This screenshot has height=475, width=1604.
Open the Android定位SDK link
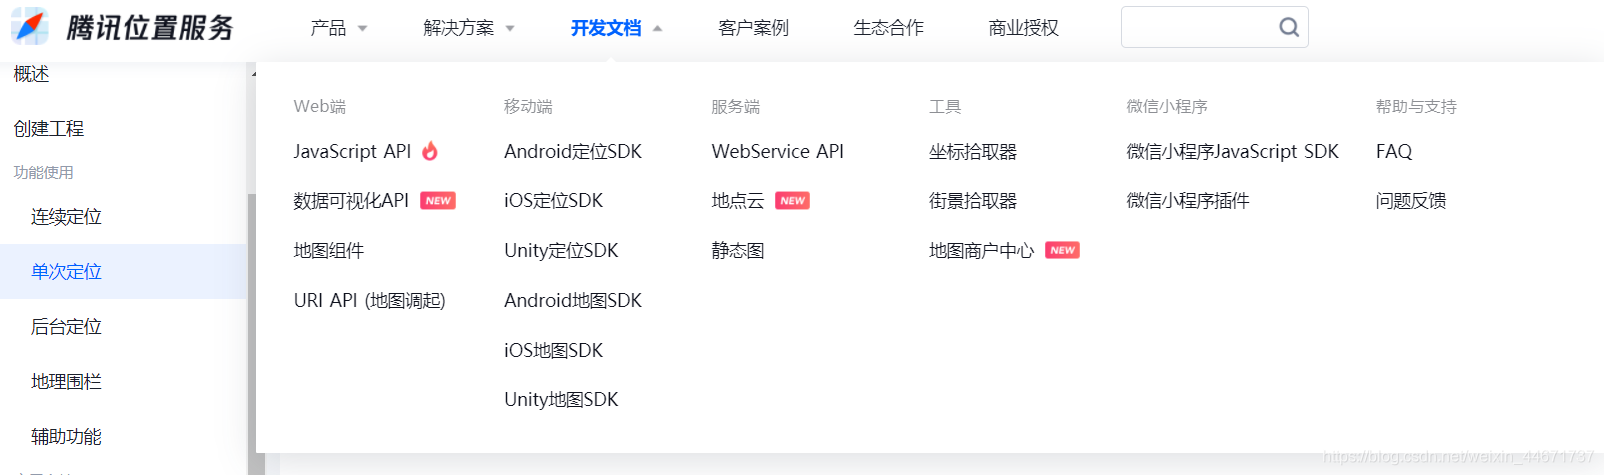coord(573,151)
